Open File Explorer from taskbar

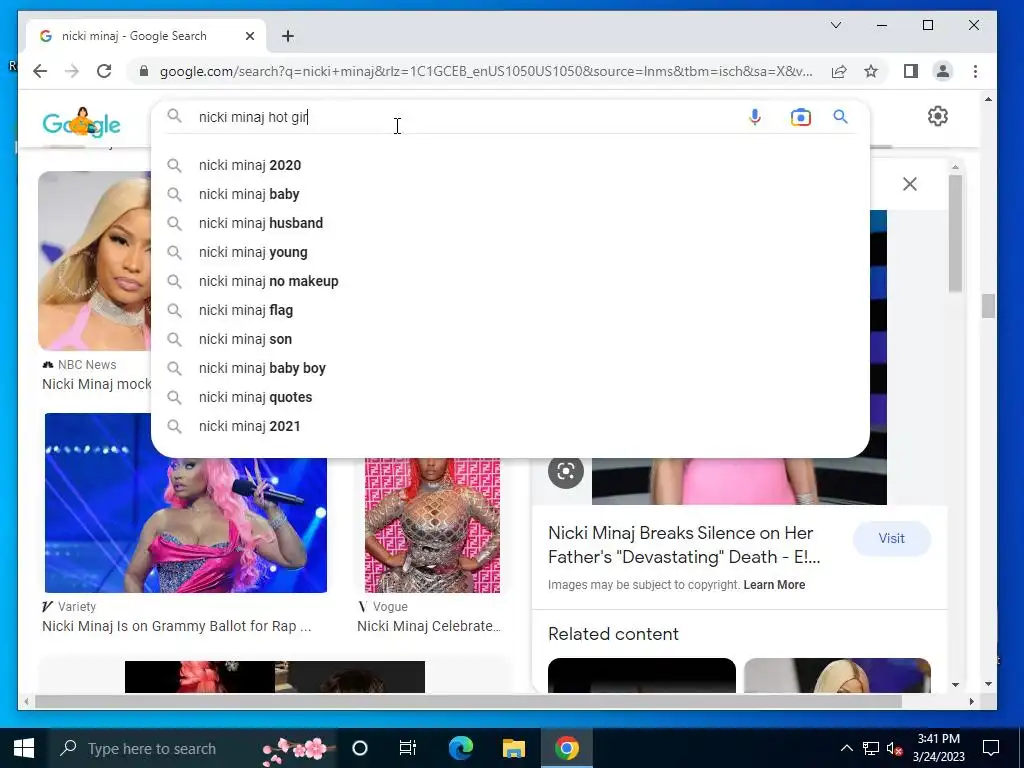tap(513, 748)
